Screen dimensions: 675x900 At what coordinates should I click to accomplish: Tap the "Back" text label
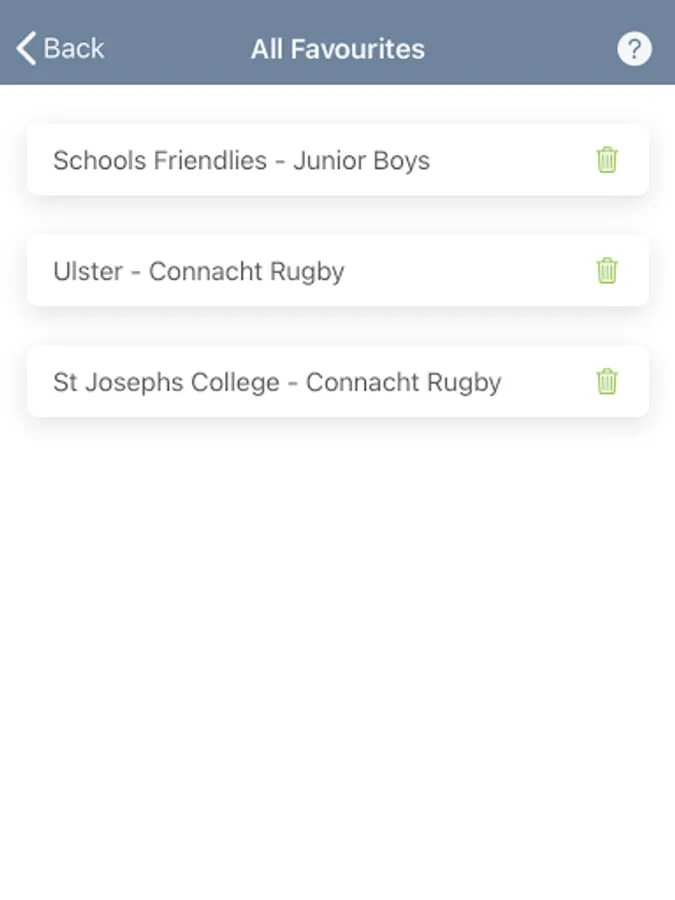pos(74,48)
